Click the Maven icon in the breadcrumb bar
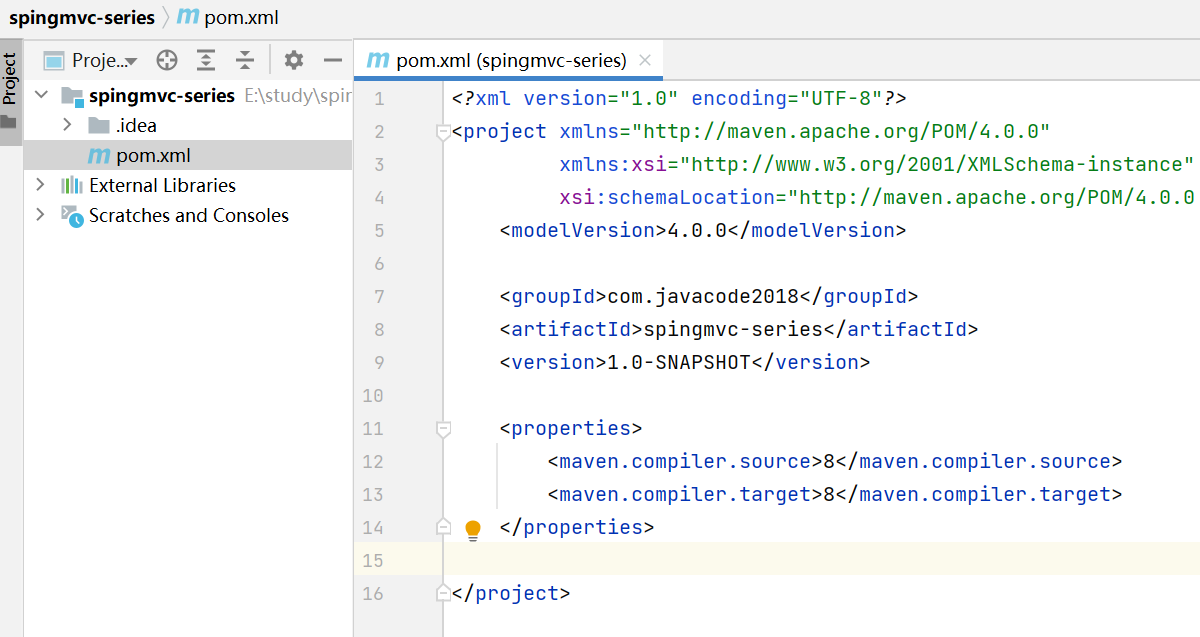1200x637 pixels. tap(187, 17)
